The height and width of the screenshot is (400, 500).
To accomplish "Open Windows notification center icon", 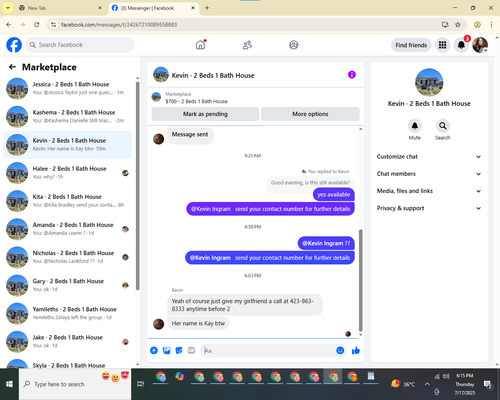I will pos(488,385).
